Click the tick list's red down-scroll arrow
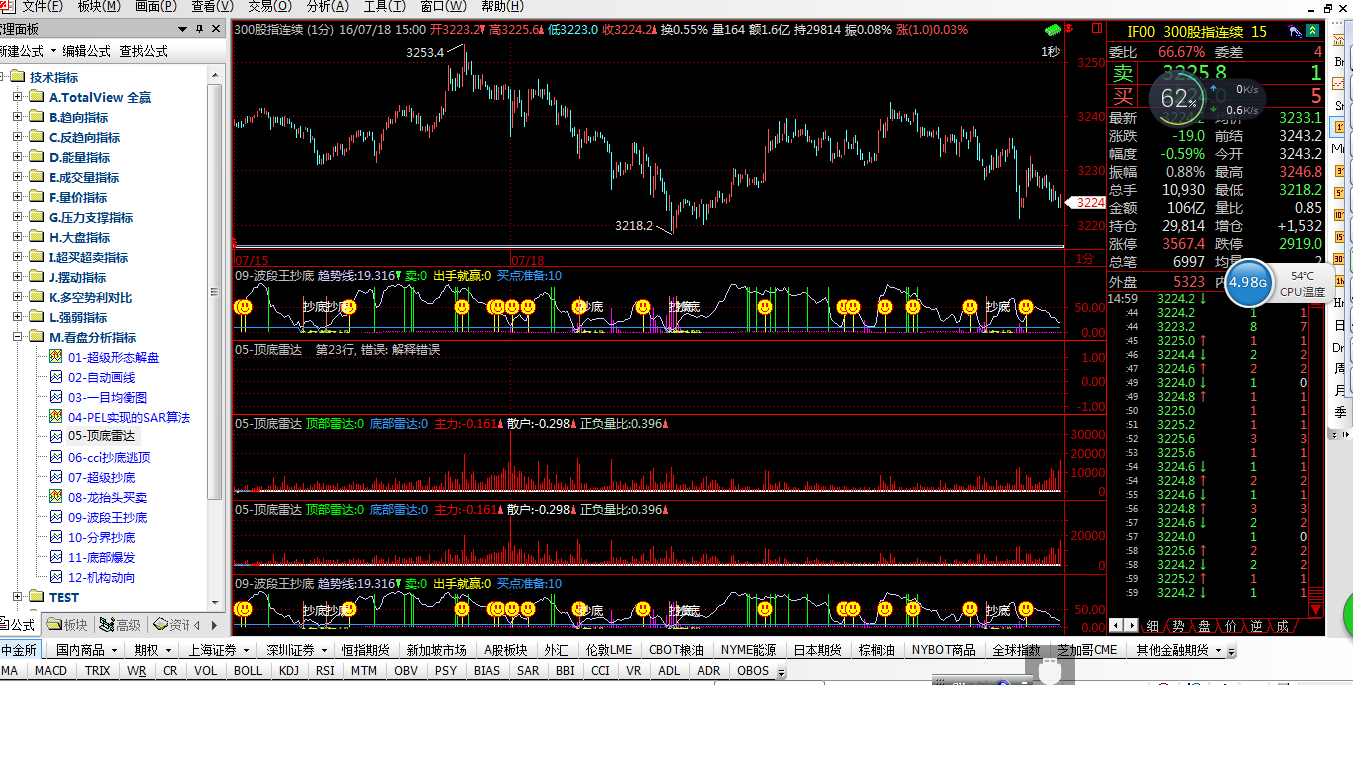Viewport: 1366px width, 768px height. point(1316,608)
